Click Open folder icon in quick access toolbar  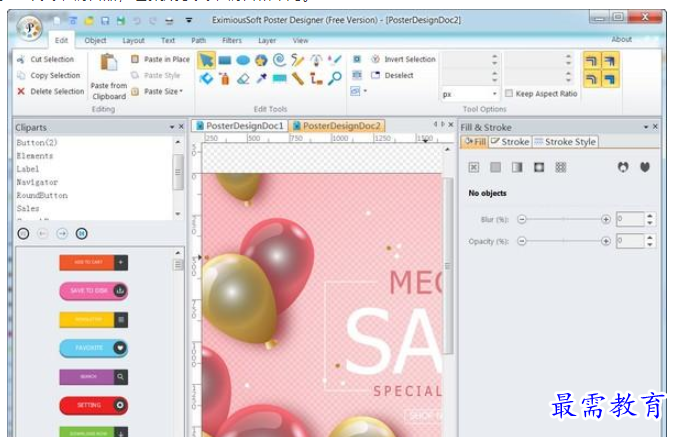click(x=89, y=21)
